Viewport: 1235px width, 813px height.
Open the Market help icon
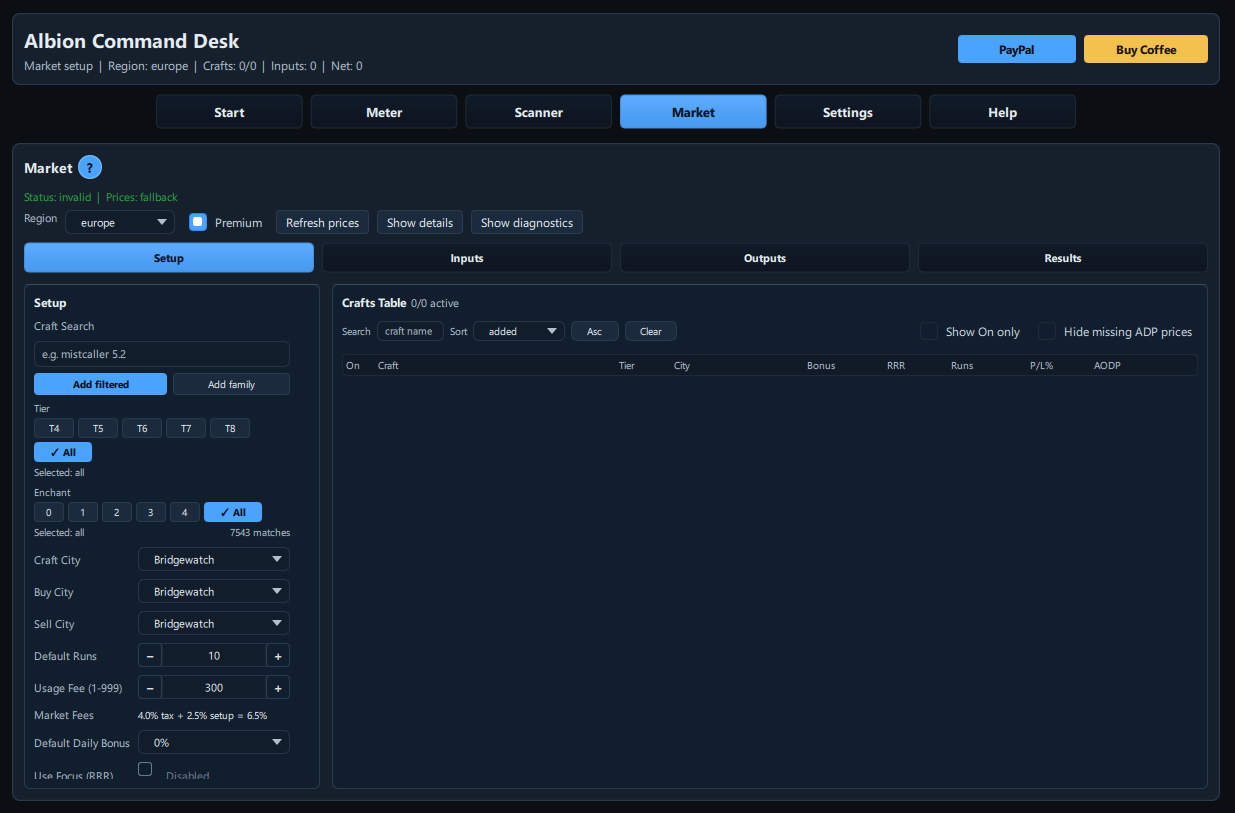[89, 167]
